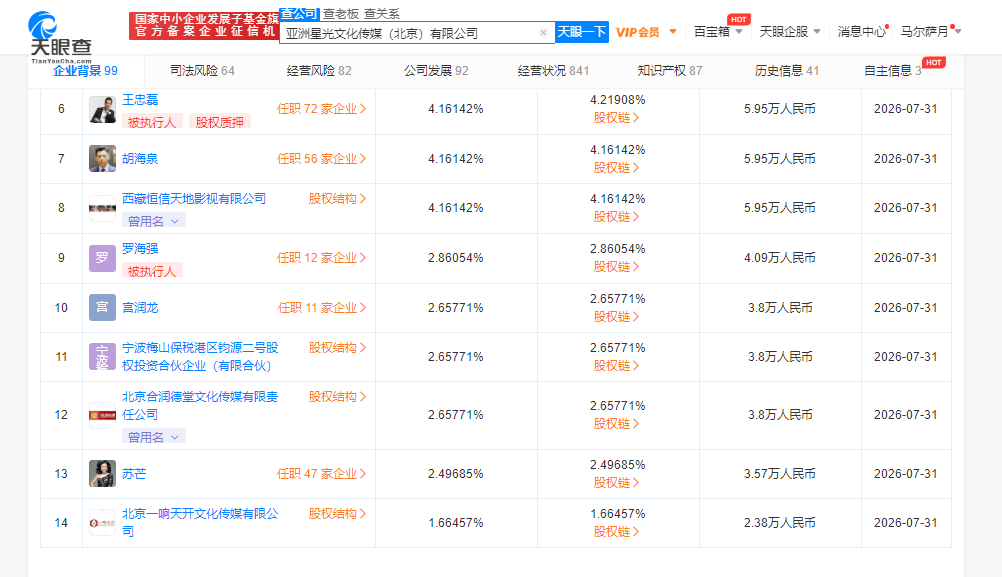
Task: Select the 司法风险 tab
Action: [x=202, y=71]
